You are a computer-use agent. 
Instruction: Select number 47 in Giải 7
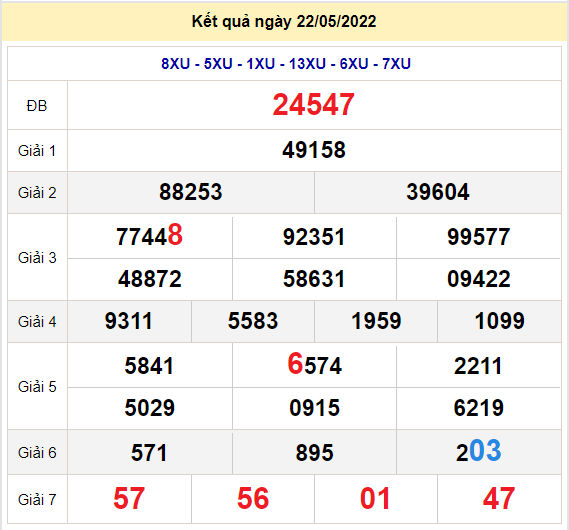[x=499, y=498]
